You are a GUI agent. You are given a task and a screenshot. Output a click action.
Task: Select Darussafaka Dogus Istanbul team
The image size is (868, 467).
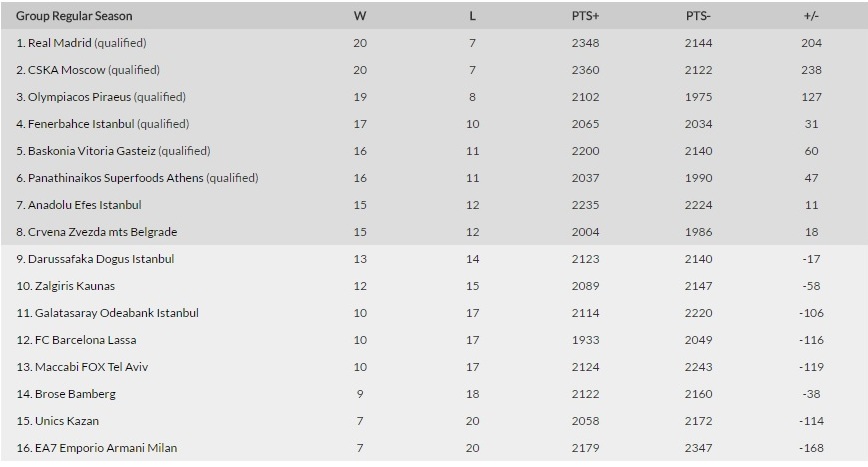coord(95,259)
